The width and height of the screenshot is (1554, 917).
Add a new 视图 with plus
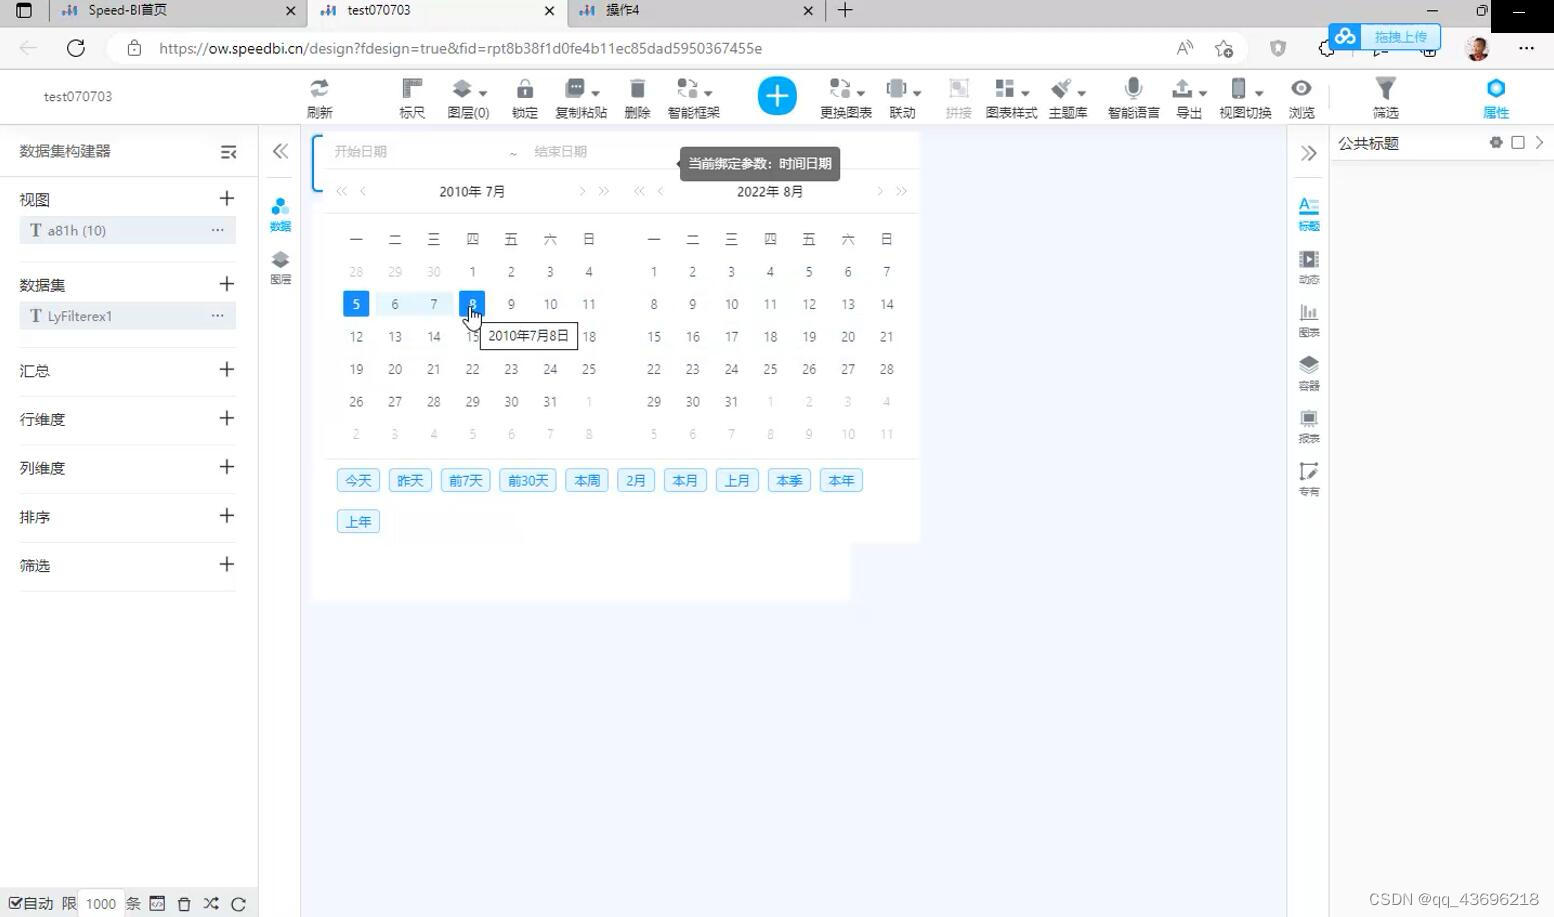click(x=227, y=198)
